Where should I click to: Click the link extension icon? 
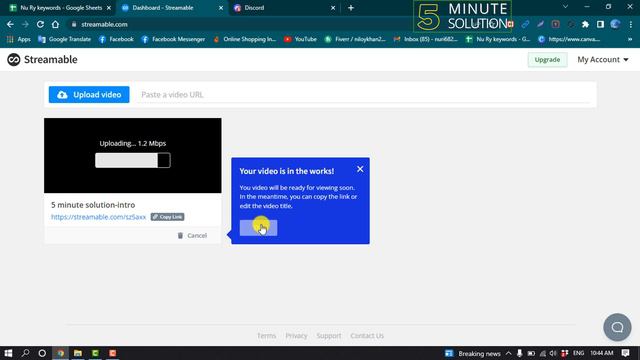point(525,24)
